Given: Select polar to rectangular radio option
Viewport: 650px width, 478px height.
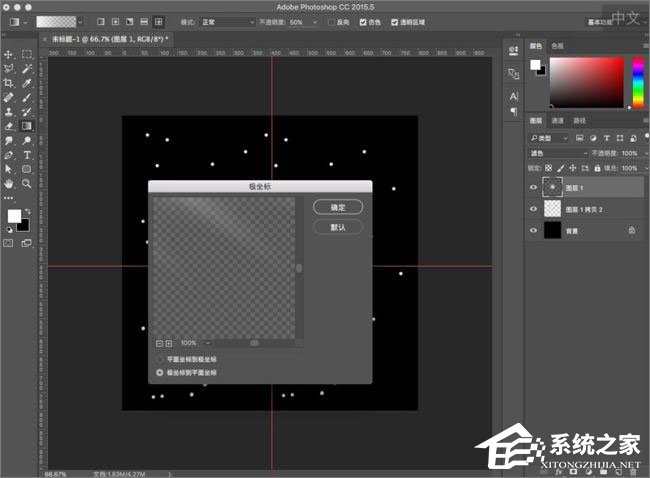Looking at the screenshot, I should pos(159,373).
